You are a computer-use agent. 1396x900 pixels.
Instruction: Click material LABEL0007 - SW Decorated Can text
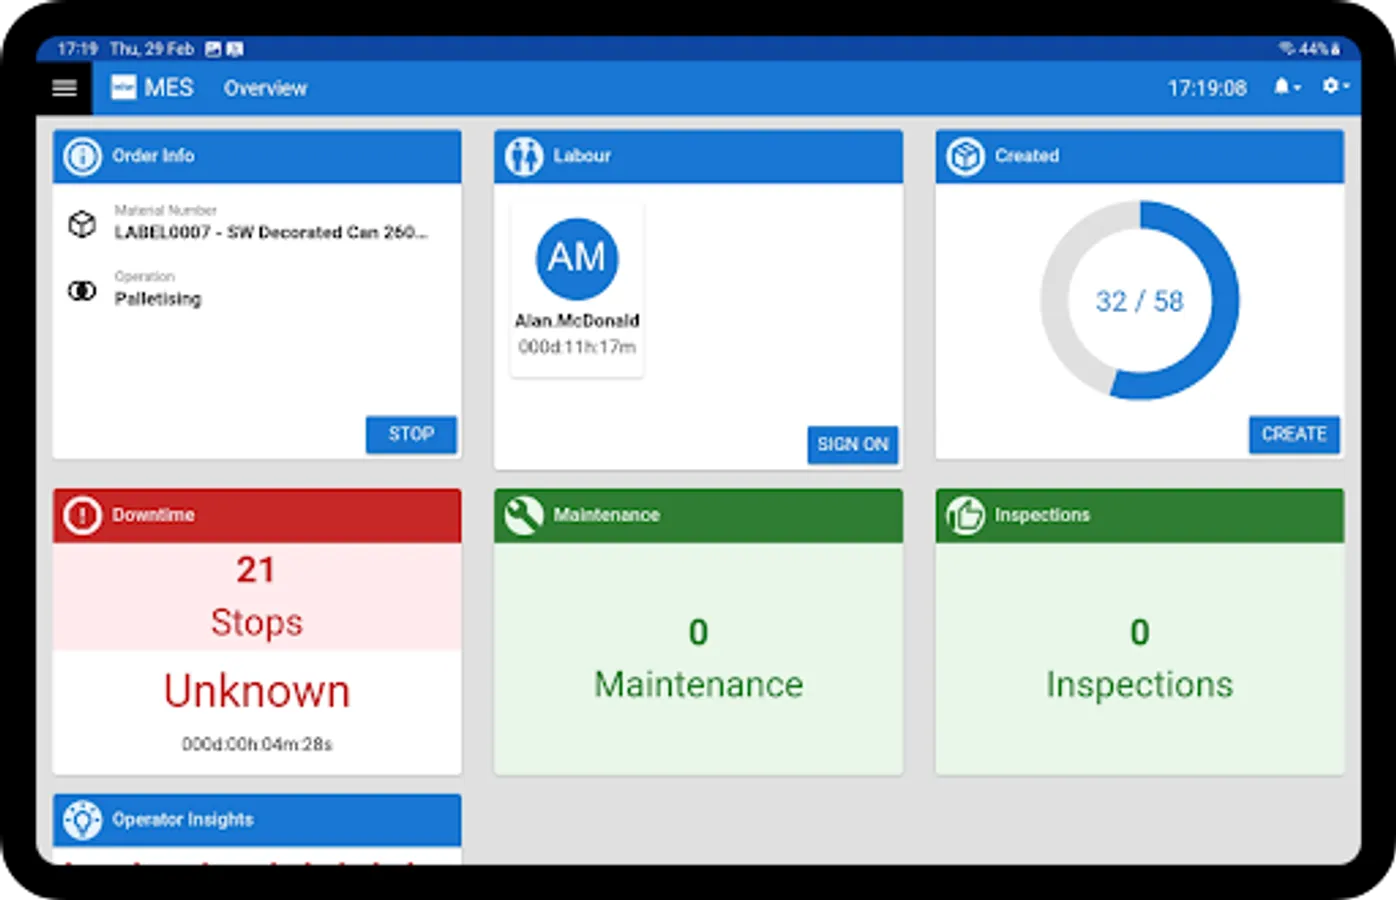271,232
